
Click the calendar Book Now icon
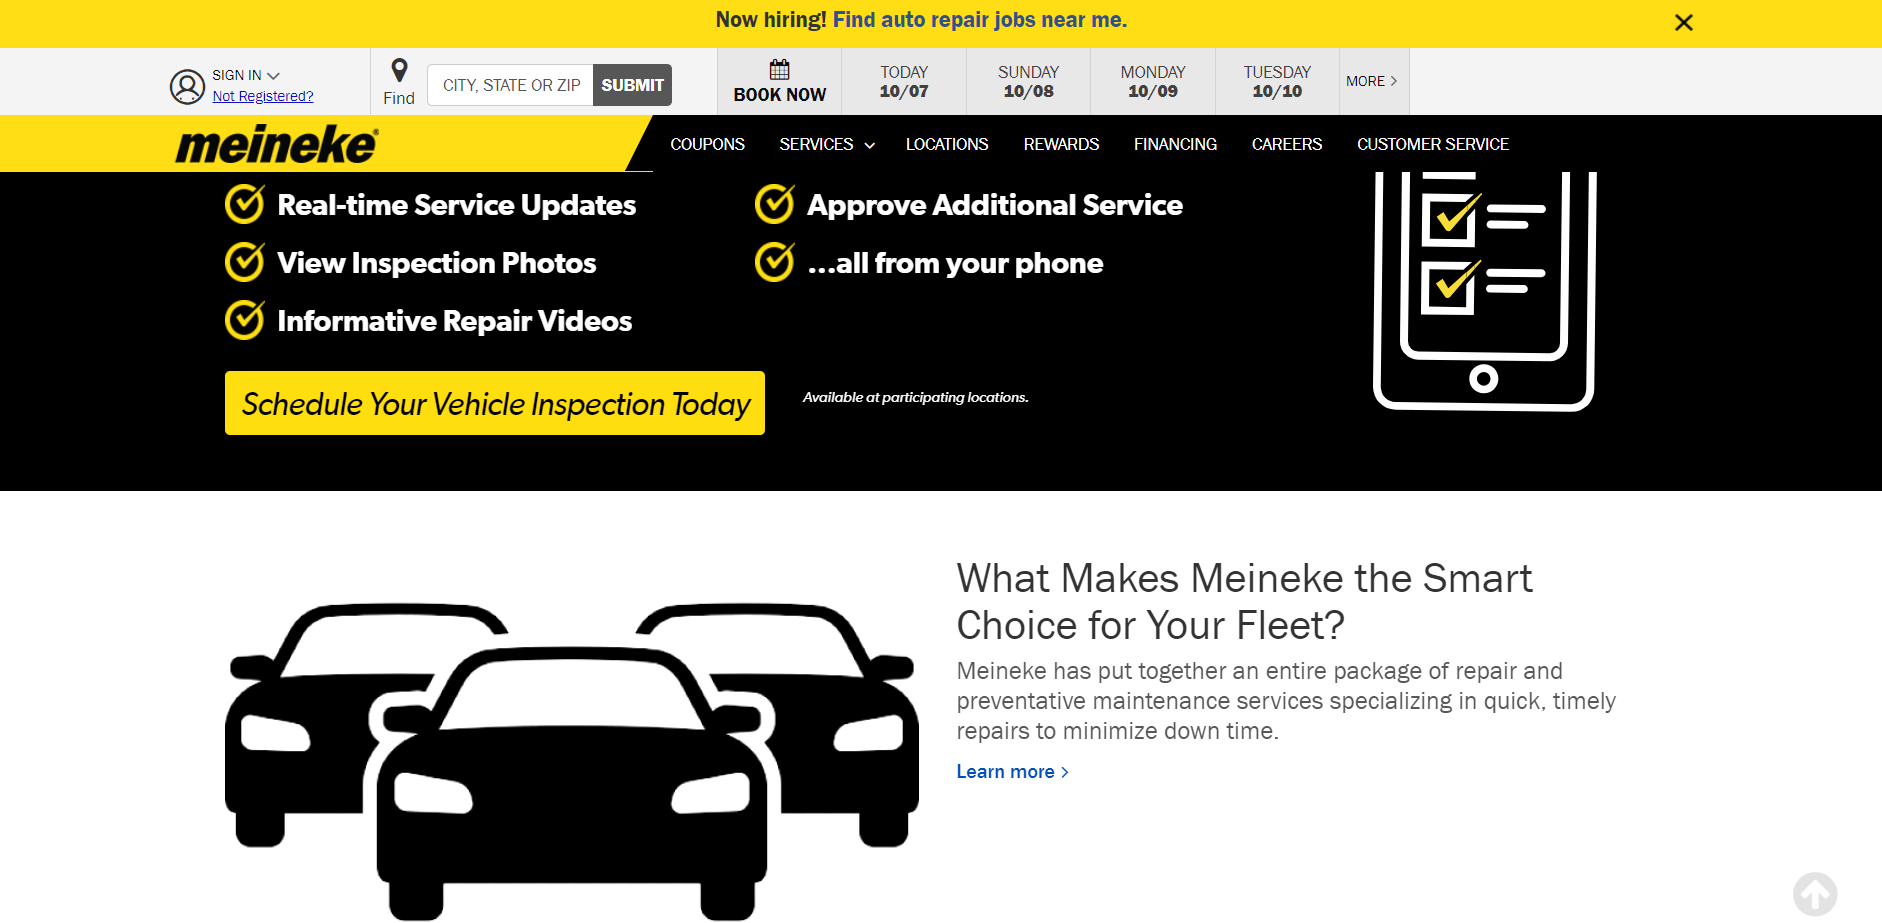(x=779, y=68)
